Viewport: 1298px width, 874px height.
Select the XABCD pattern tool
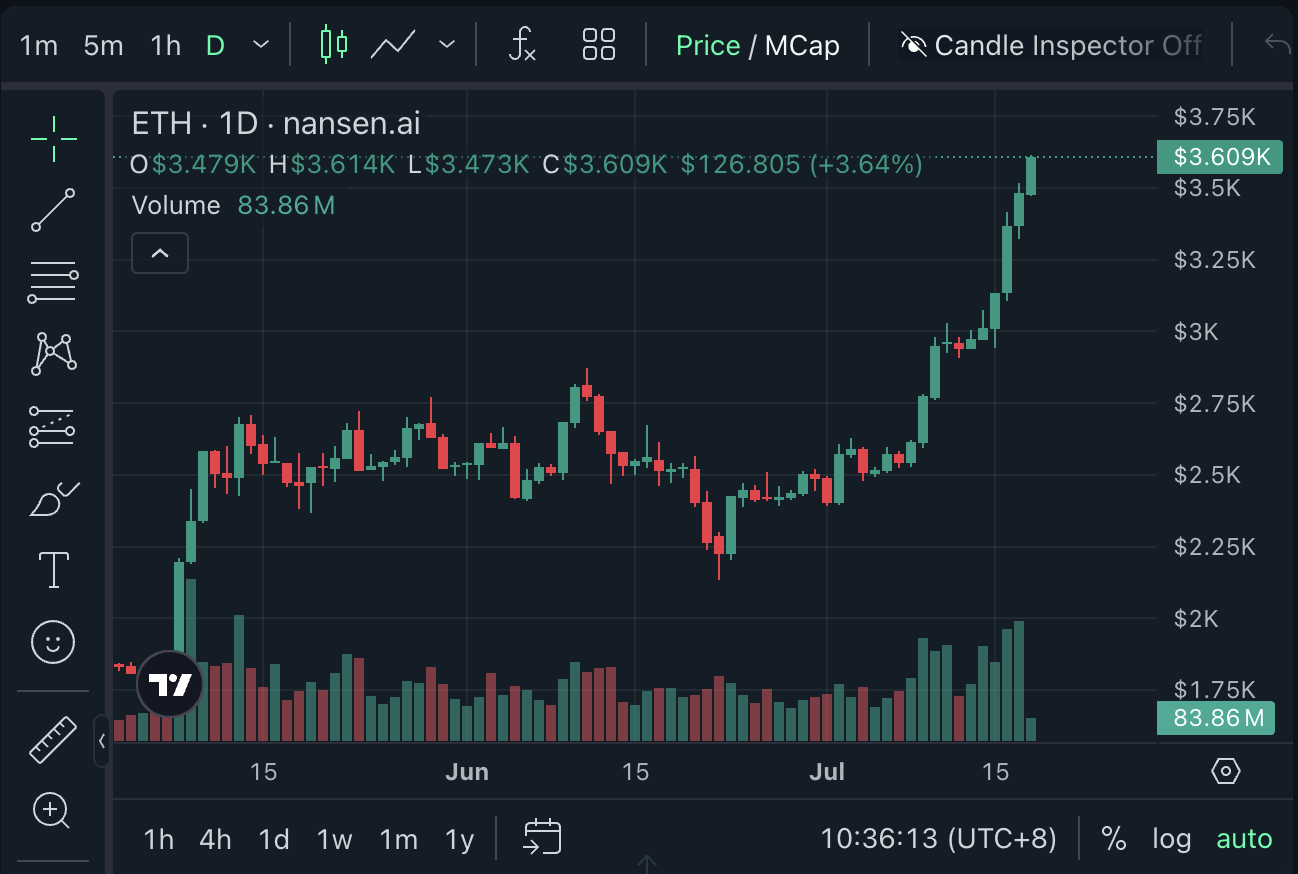coord(52,354)
